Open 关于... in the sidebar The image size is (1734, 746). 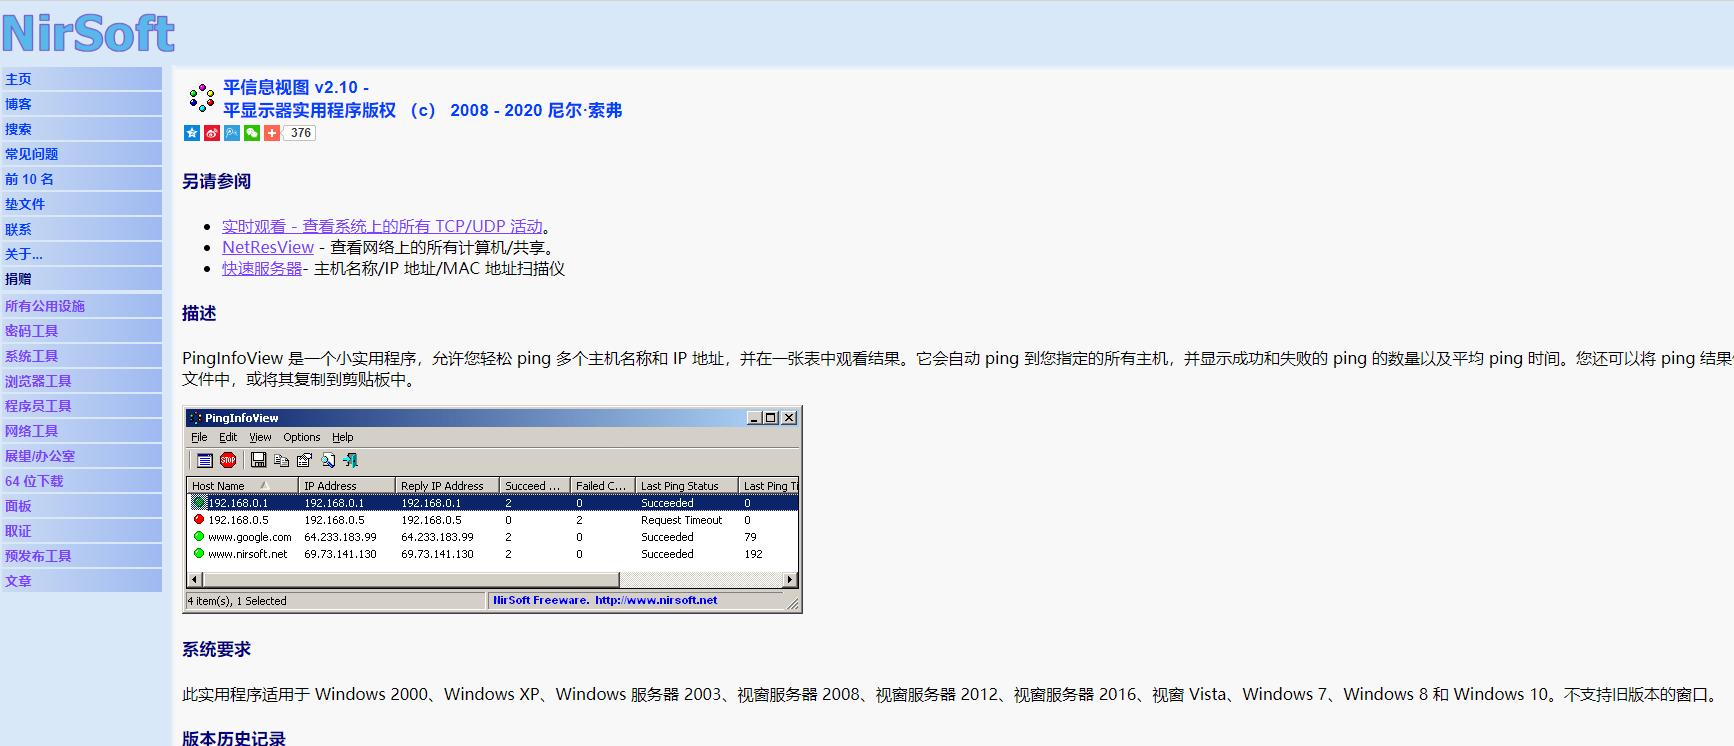(81, 254)
